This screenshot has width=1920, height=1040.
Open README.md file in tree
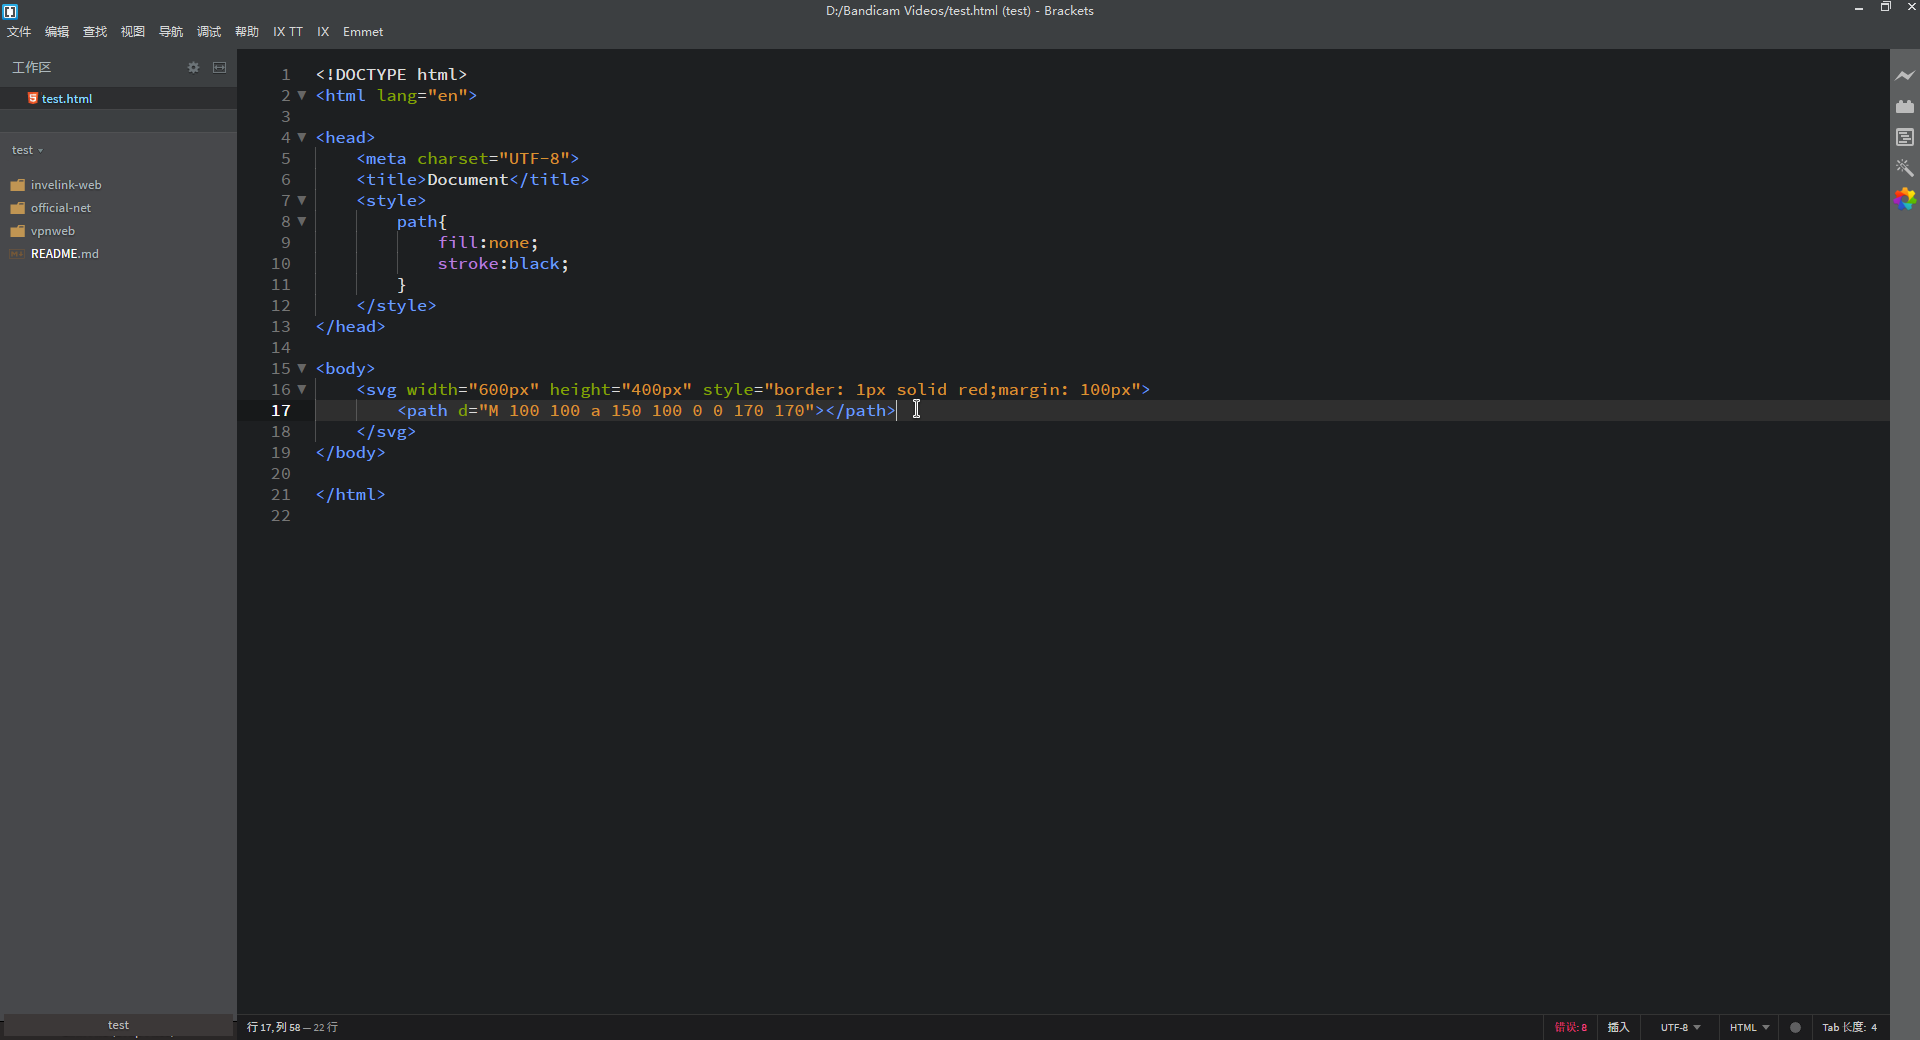coord(65,254)
